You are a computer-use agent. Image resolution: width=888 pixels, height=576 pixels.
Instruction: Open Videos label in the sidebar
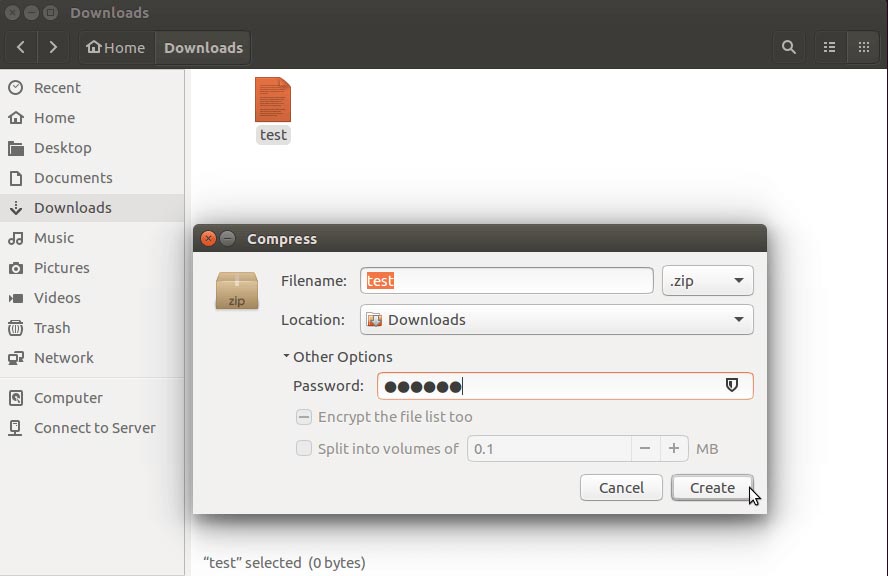[x=57, y=298]
